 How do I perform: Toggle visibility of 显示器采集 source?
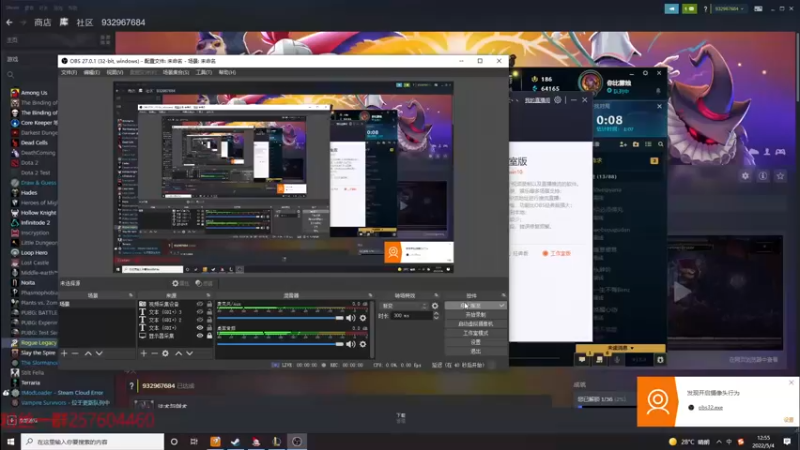[x=199, y=336]
